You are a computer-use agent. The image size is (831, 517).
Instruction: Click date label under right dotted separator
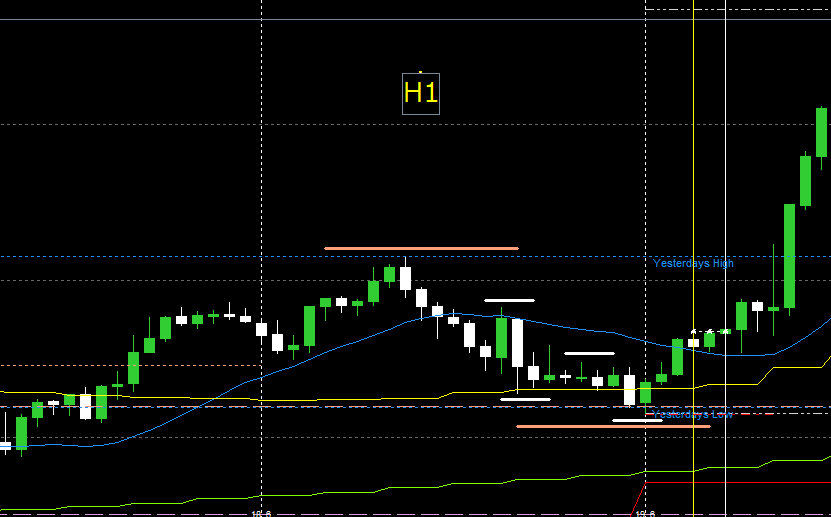point(645,513)
